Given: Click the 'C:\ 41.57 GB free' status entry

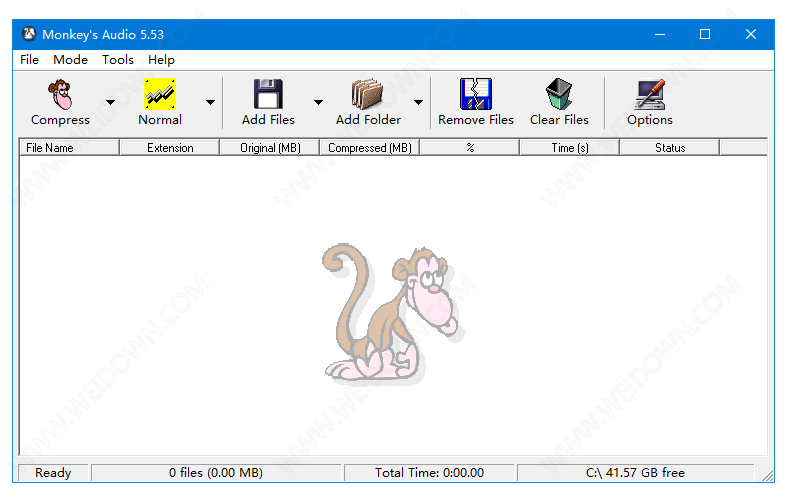Looking at the screenshot, I should (x=635, y=473).
